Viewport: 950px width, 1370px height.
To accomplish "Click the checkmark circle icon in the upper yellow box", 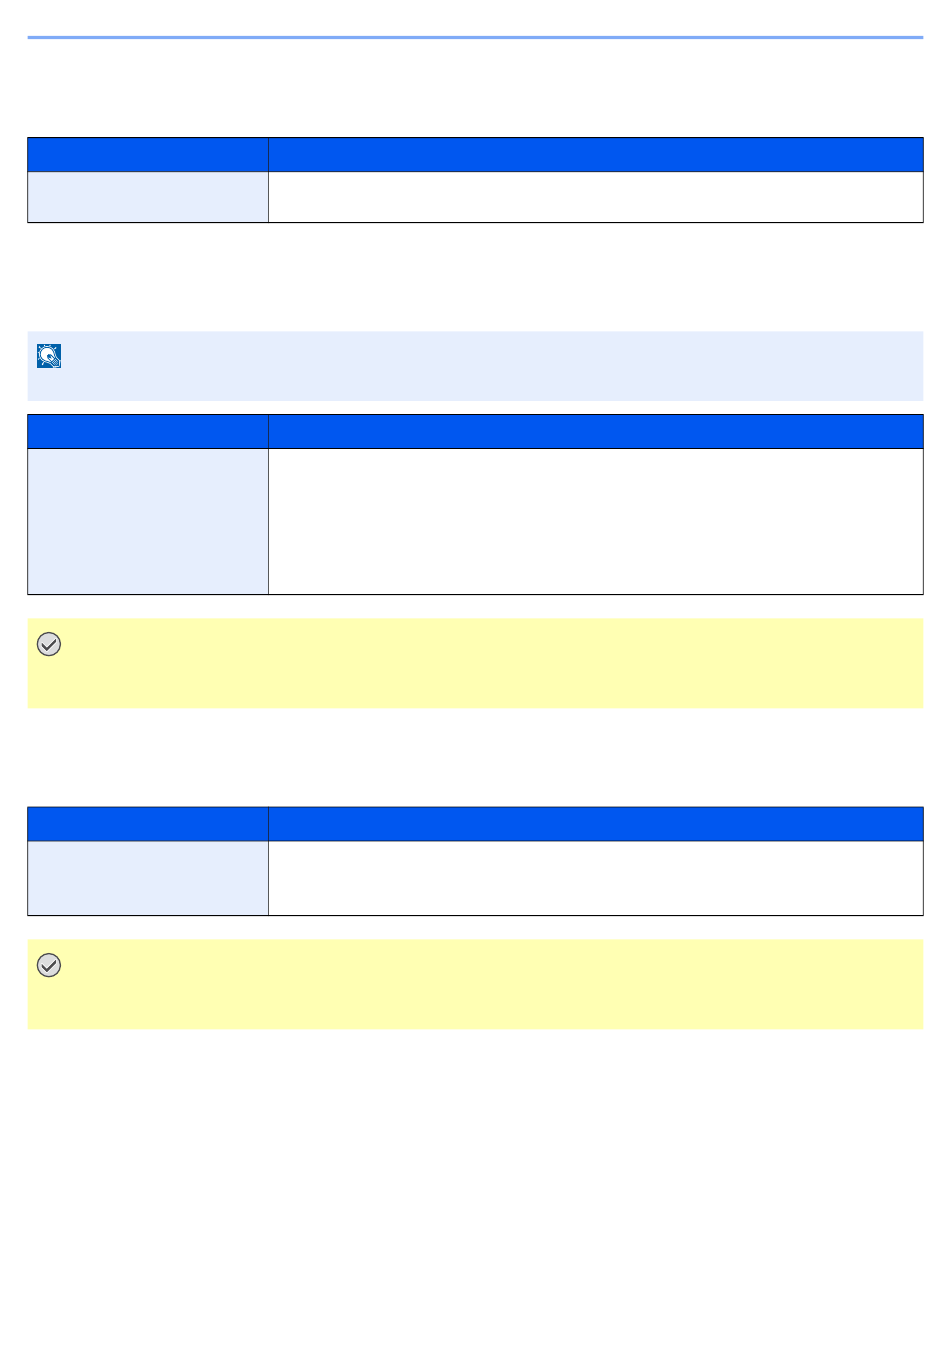I will [x=49, y=645].
